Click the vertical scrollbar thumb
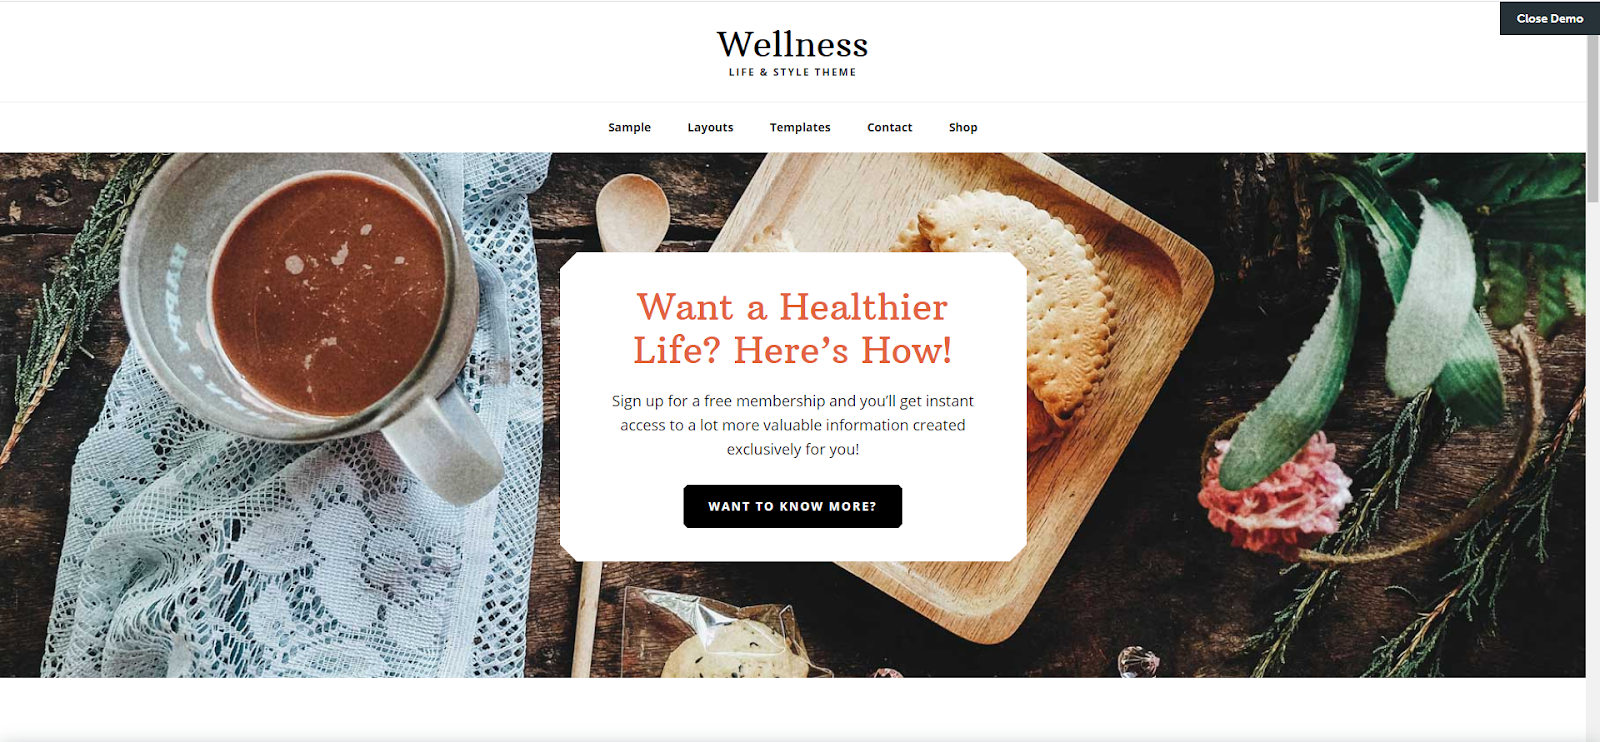Image resolution: width=1600 pixels, height=742 pixels. pyautogui.click(x=1592, y=115)
